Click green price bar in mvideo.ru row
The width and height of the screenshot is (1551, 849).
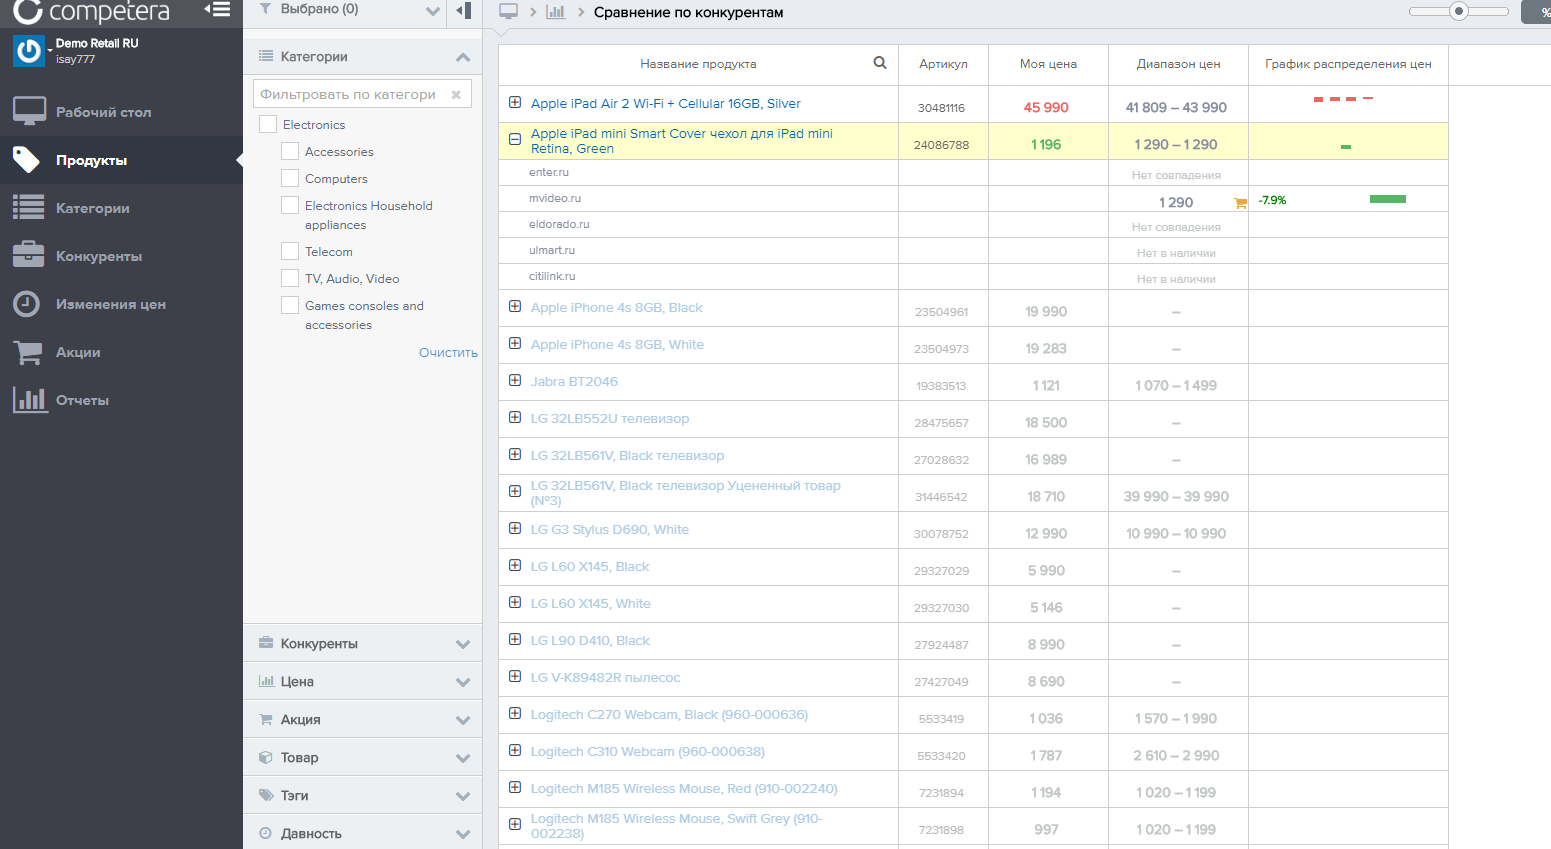[1388, 199]
